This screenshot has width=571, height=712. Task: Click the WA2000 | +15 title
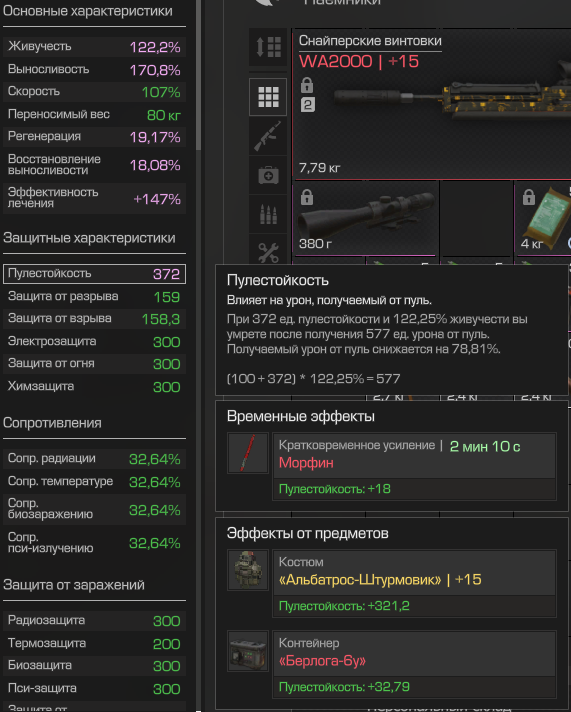pyautogui.click(x=359, y=61)
